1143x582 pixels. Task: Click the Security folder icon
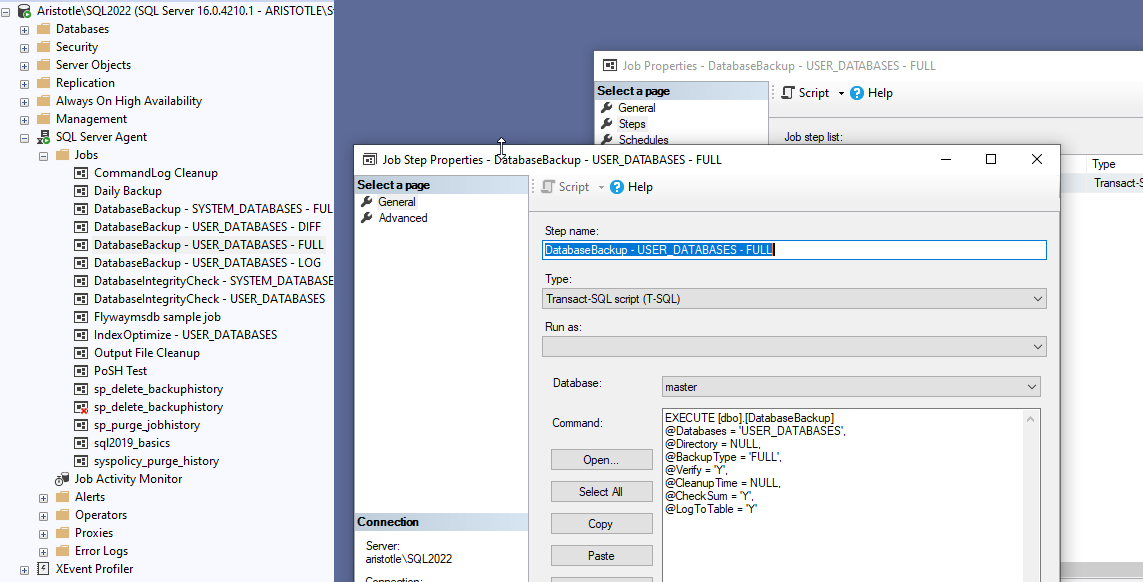tap(44, 47)
